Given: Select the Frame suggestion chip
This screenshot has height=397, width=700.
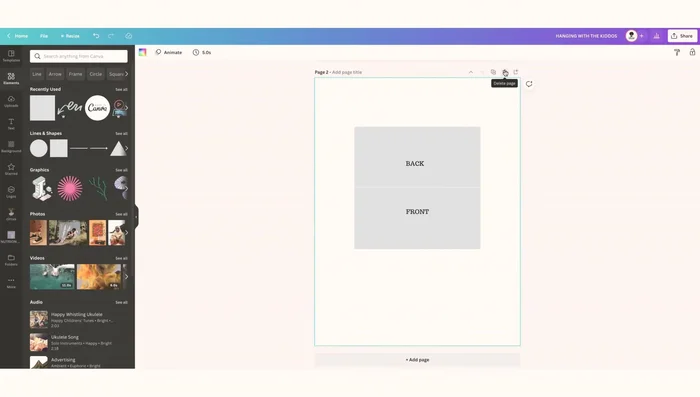Looking at the screenshot, I should (x=75, y=74).
